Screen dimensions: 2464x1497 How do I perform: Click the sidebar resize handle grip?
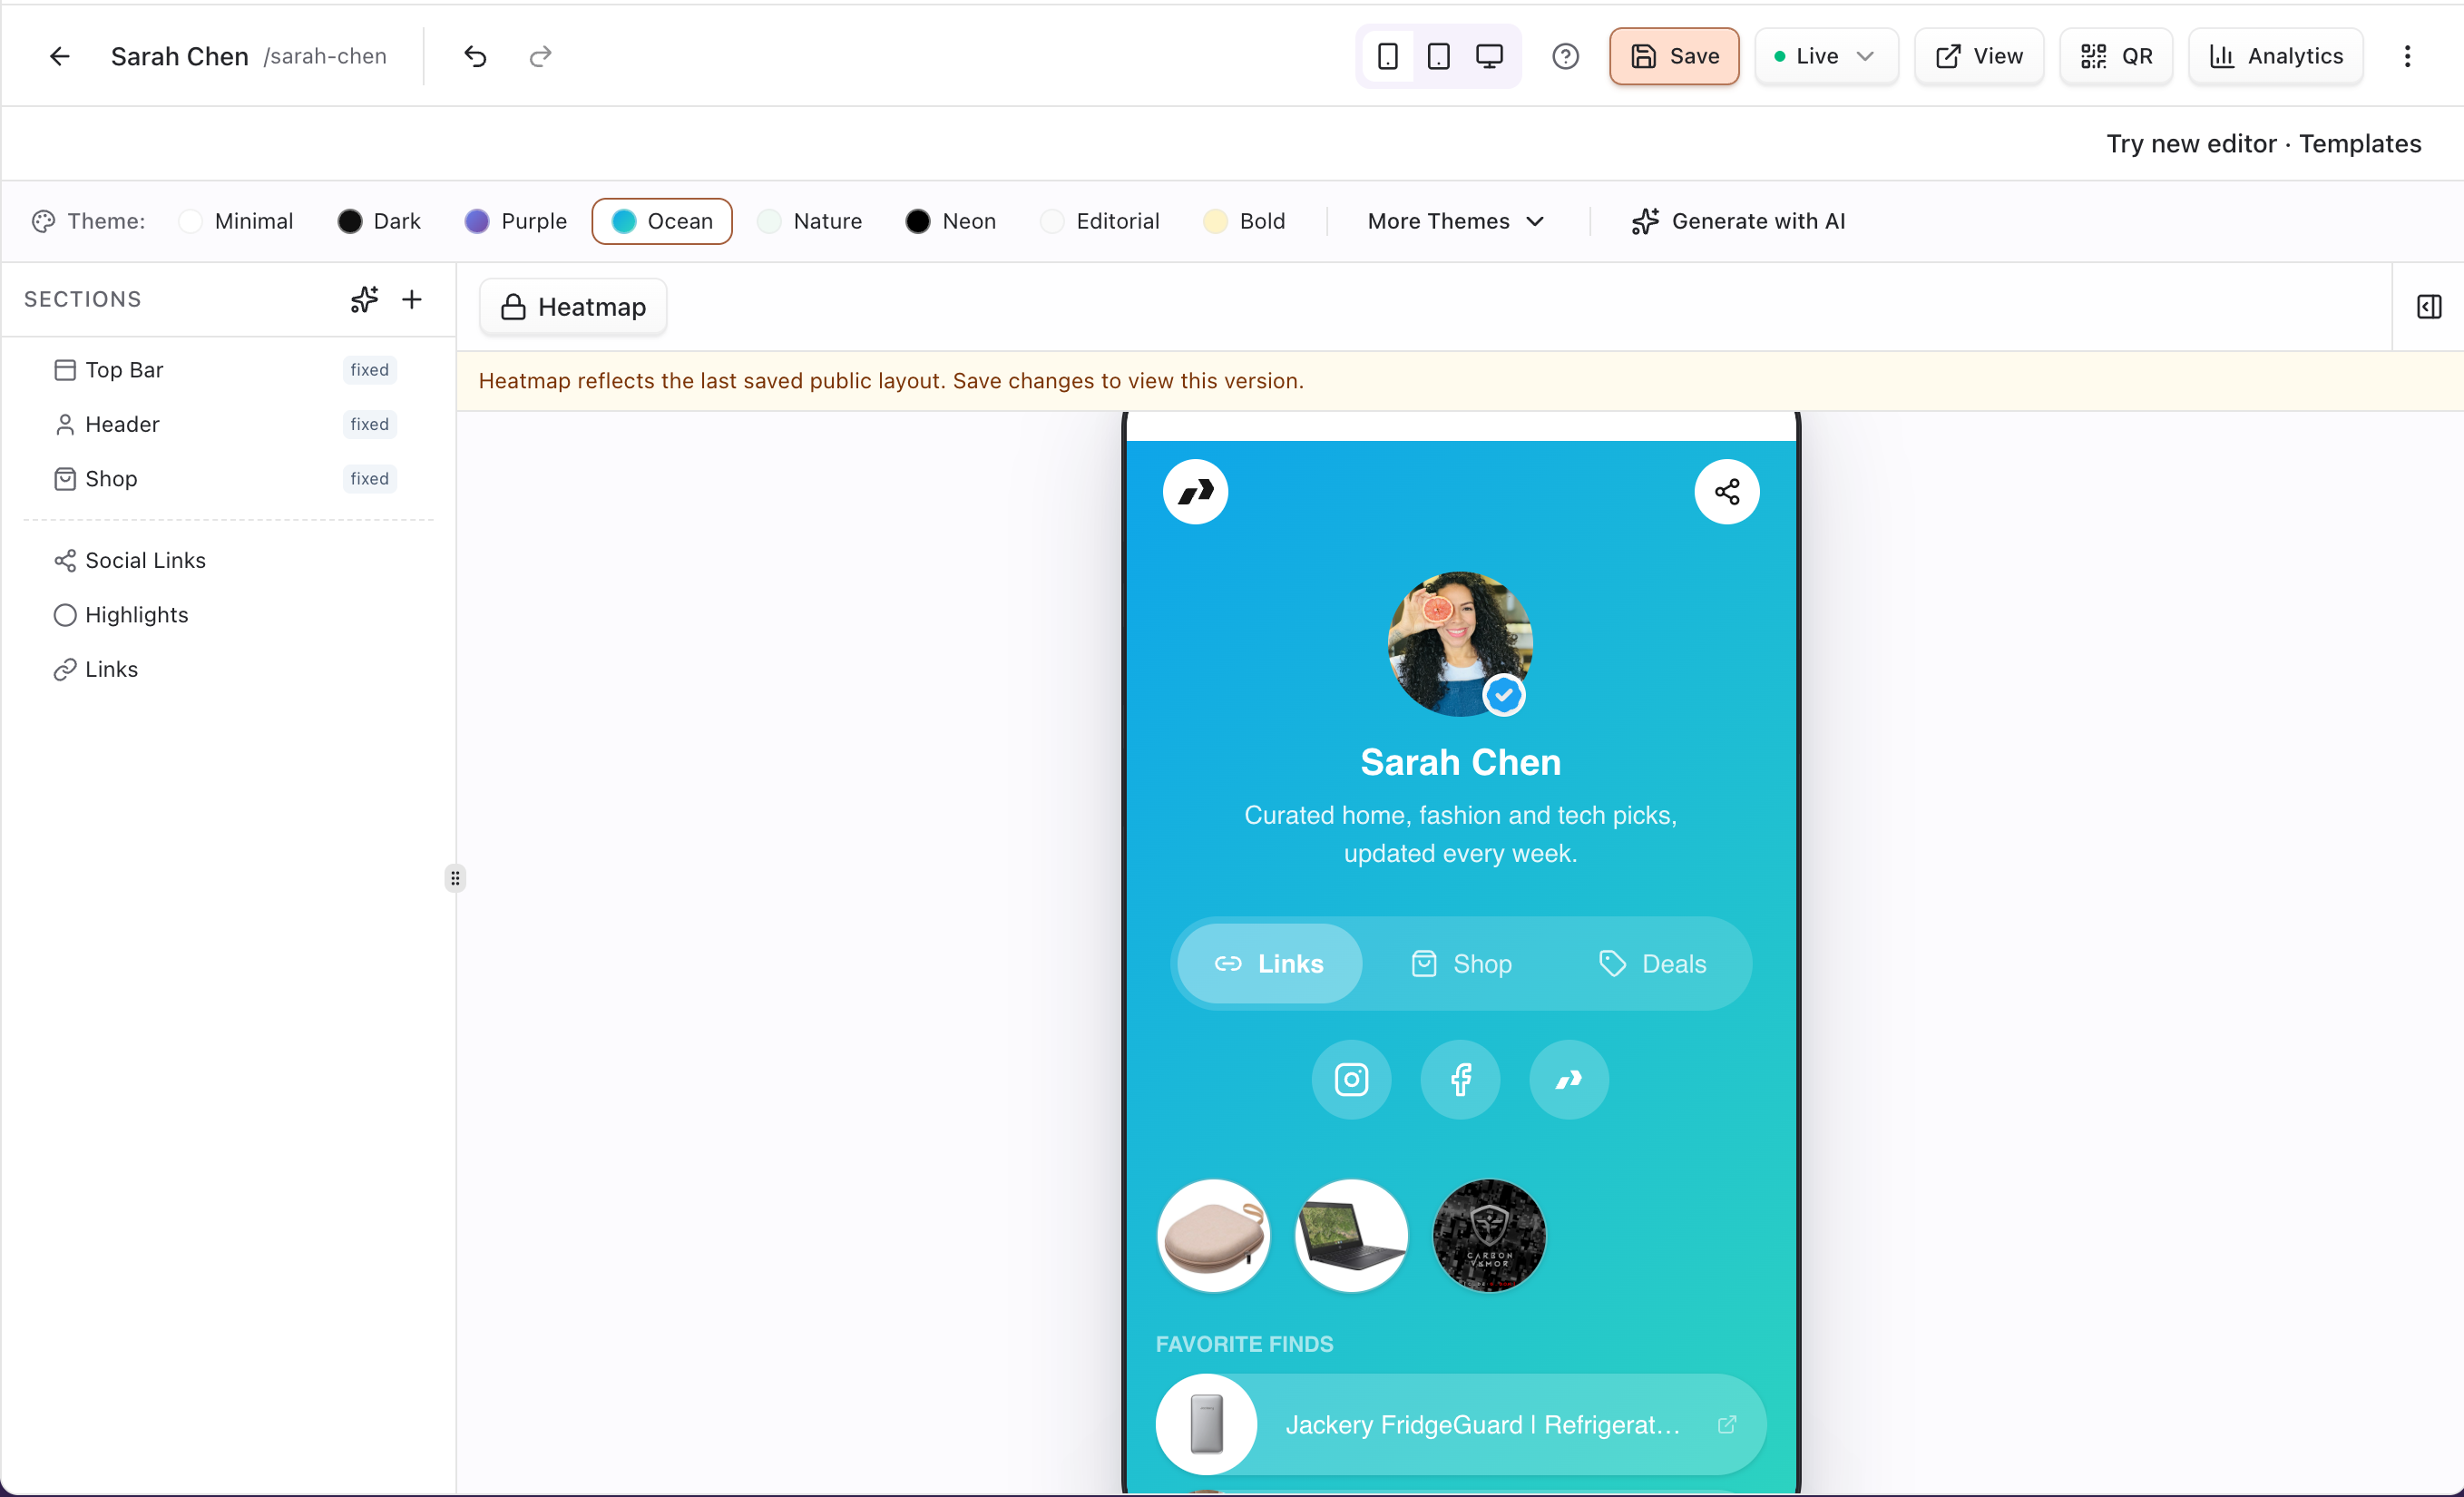tap(455, 878)
